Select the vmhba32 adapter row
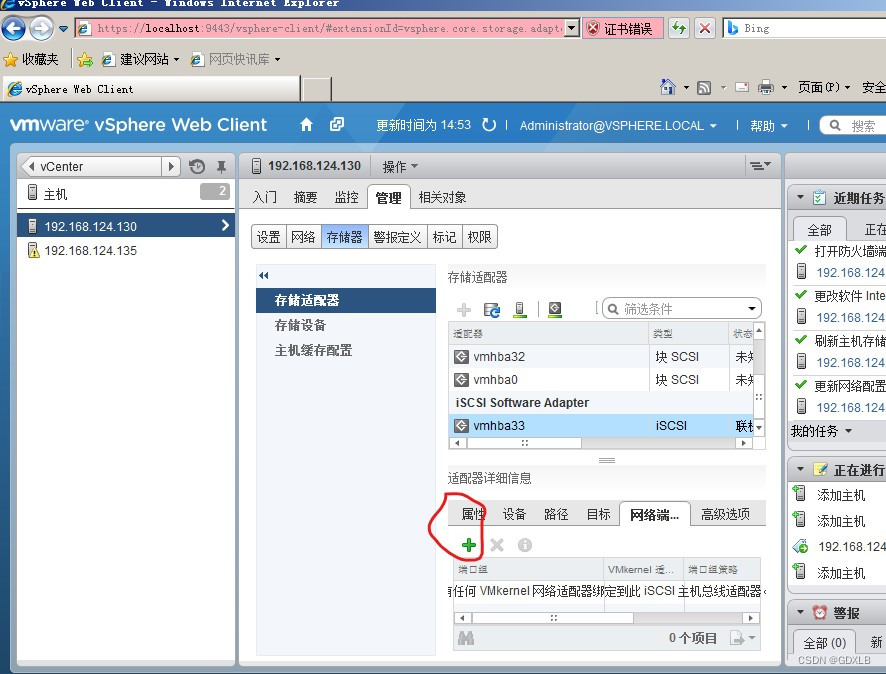Screen dimensions: 886x674 point(601,356)
